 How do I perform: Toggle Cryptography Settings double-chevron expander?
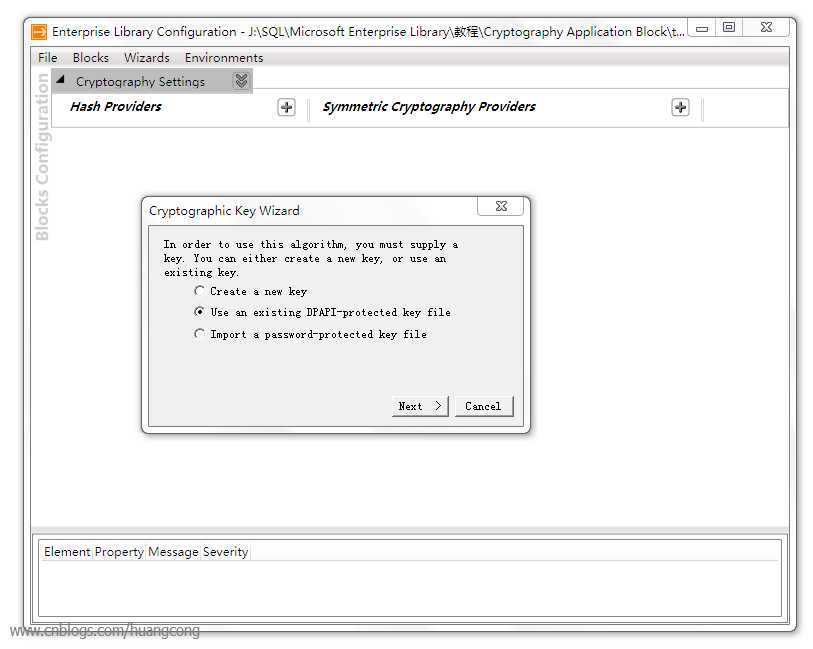[x=241, y=81]
